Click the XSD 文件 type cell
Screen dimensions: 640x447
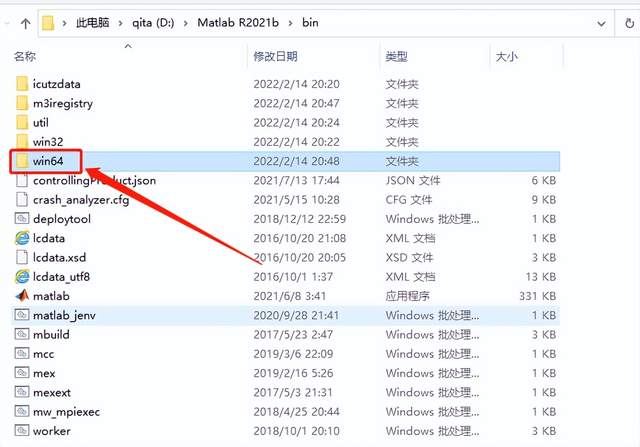(x=409, y=258)
